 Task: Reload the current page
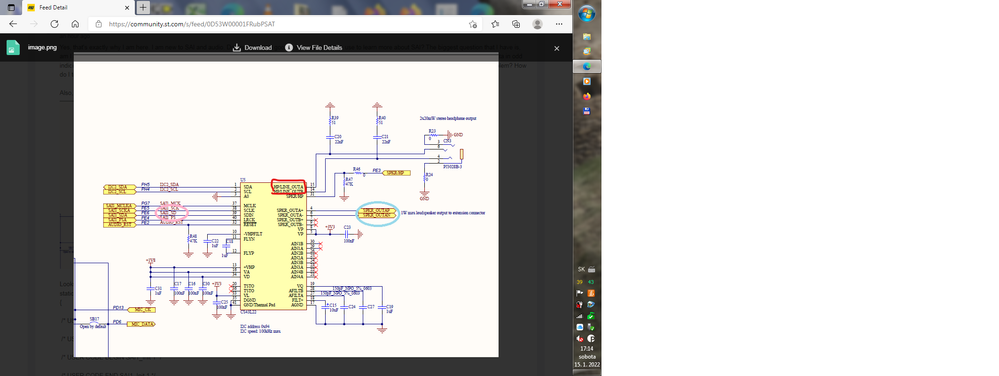(54, 24)
